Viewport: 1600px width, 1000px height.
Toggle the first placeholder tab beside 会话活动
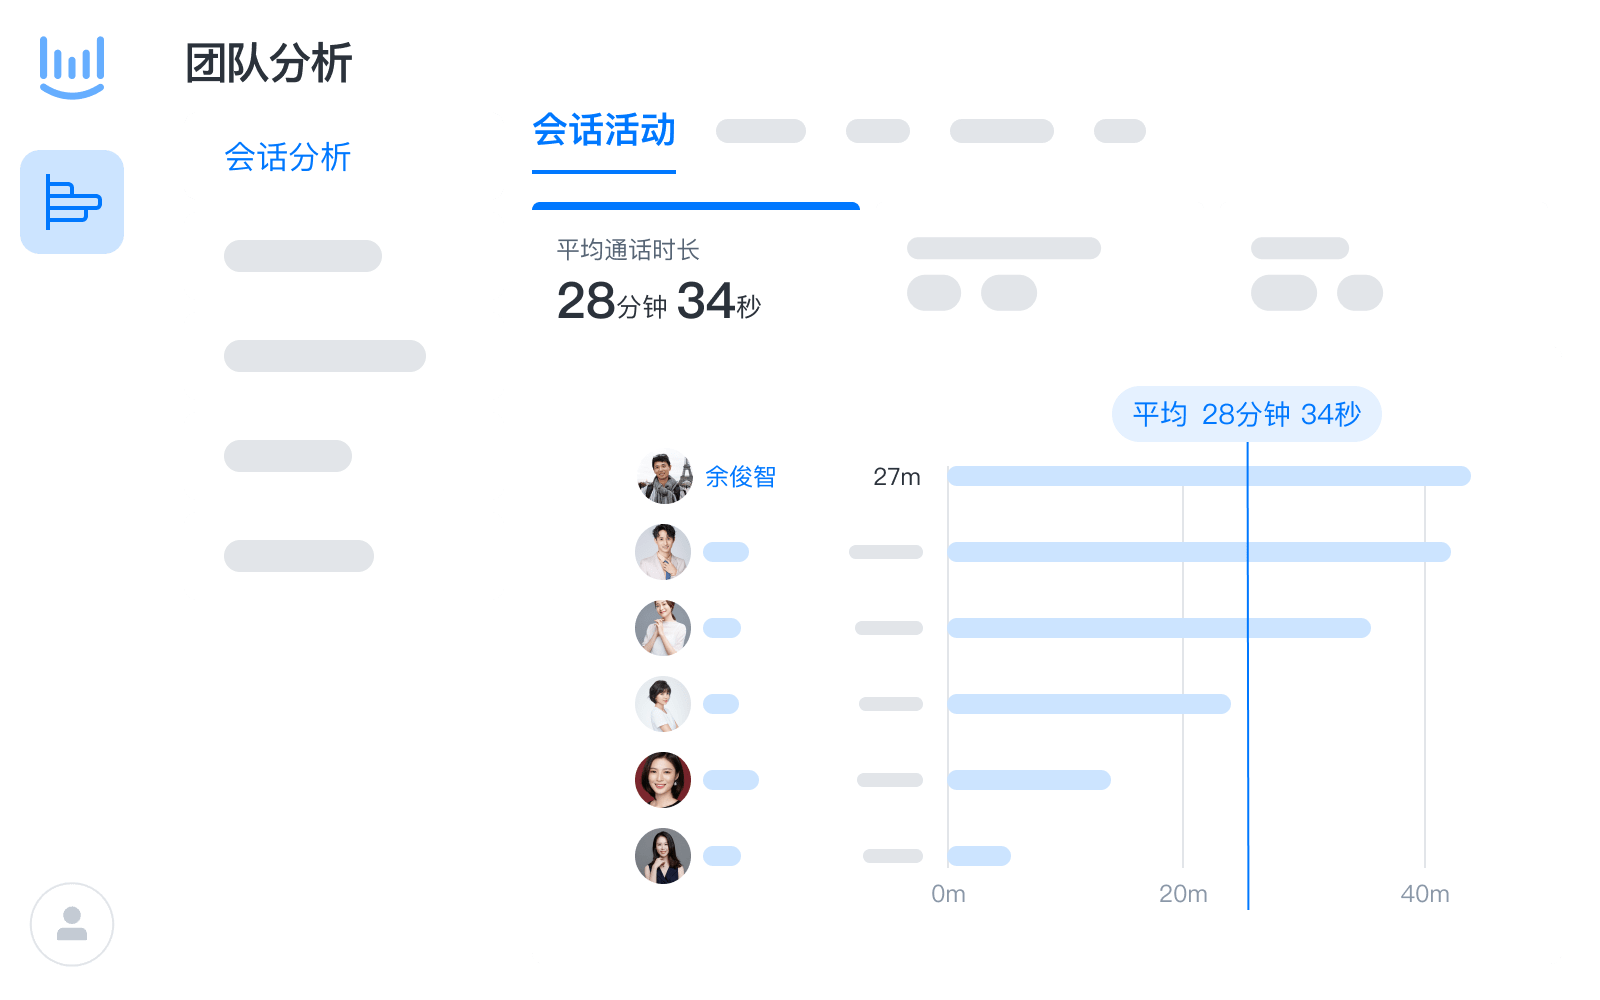point(762,131)
